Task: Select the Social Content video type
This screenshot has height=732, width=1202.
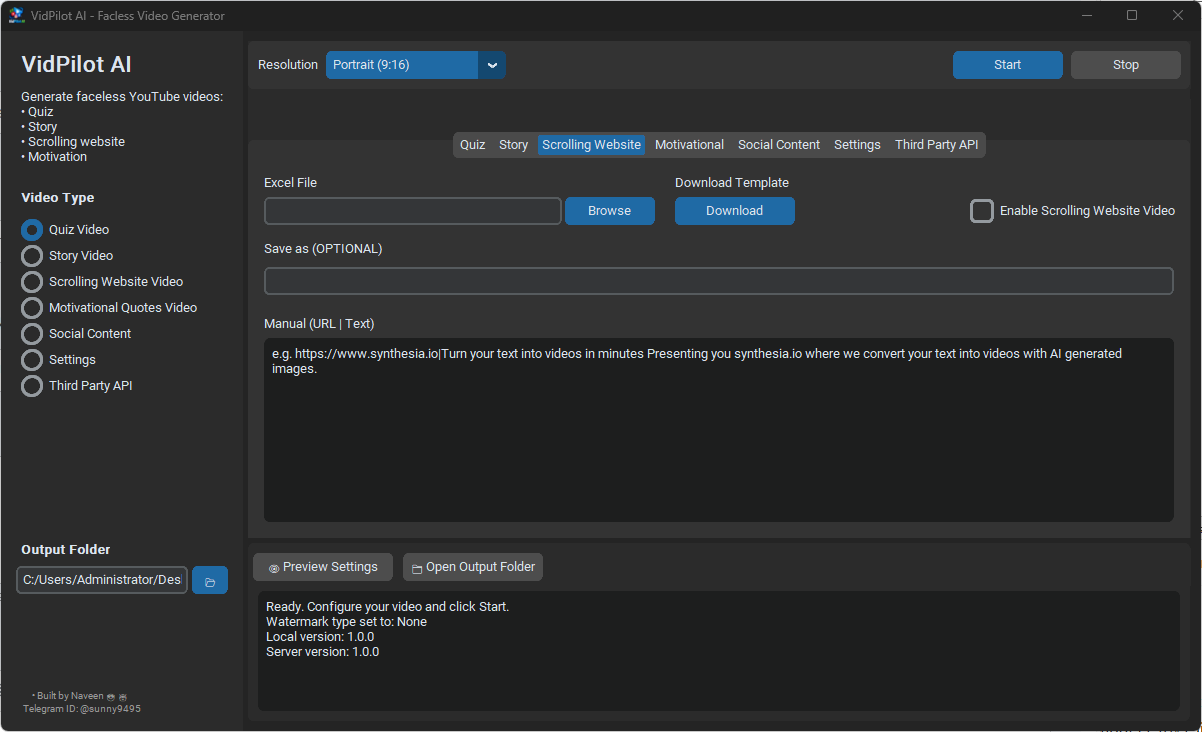Action: (x=31, y=333)
